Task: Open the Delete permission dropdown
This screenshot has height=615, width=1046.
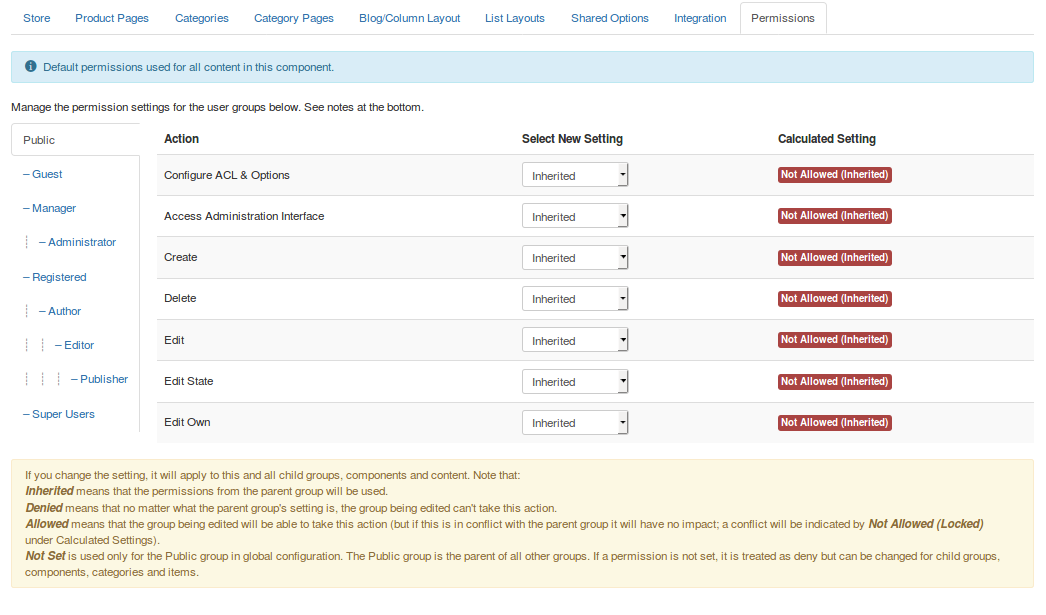Action: point(575,298)
